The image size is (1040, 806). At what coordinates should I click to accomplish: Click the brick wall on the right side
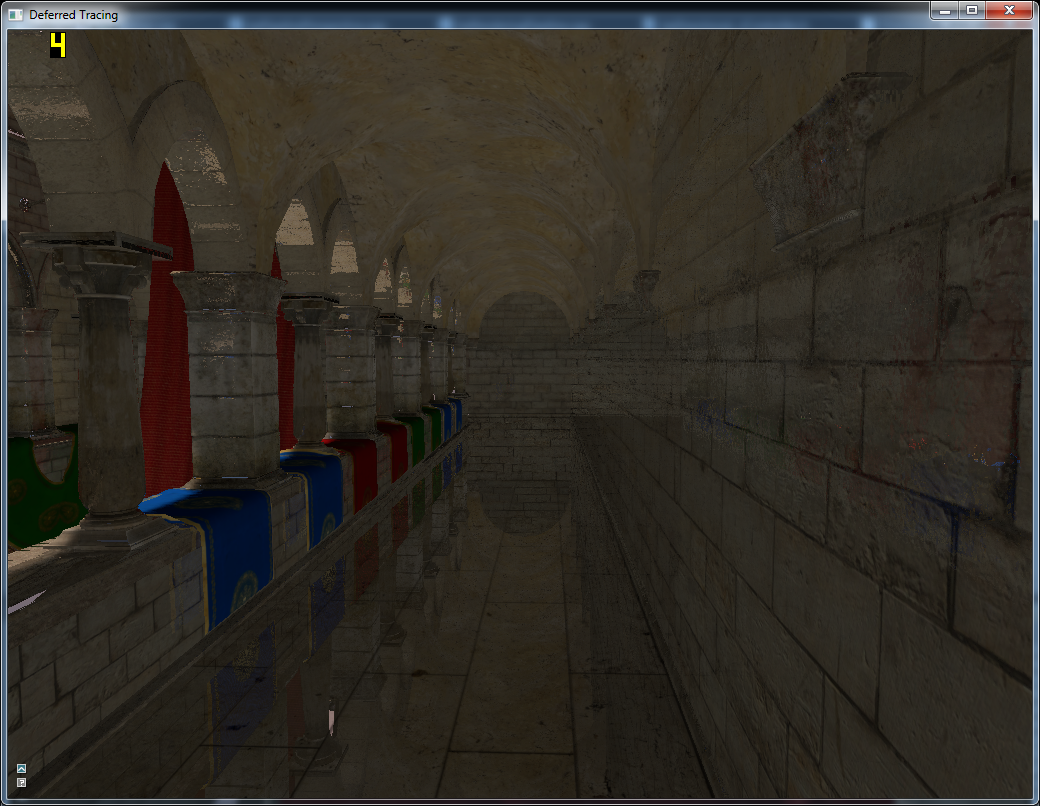(x=850, y=500)
